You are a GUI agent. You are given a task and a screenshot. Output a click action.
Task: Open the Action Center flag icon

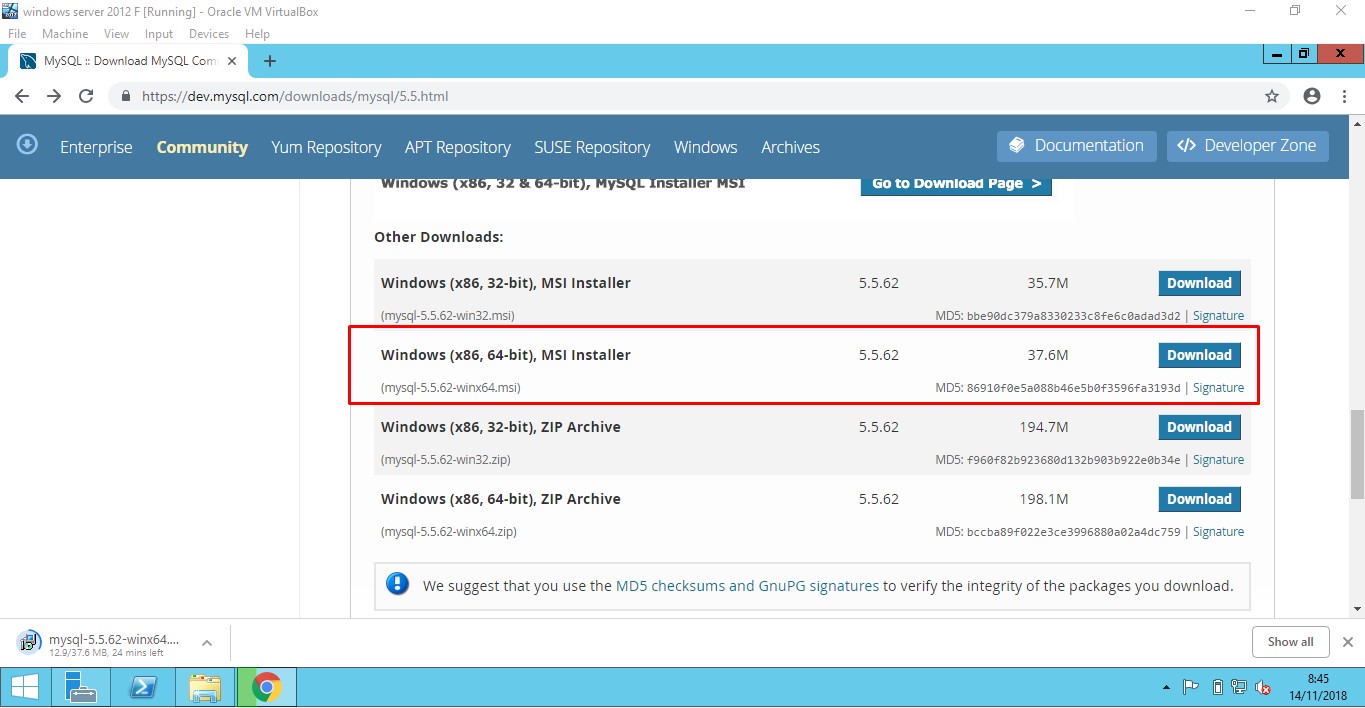click(x=1191, y=688)
